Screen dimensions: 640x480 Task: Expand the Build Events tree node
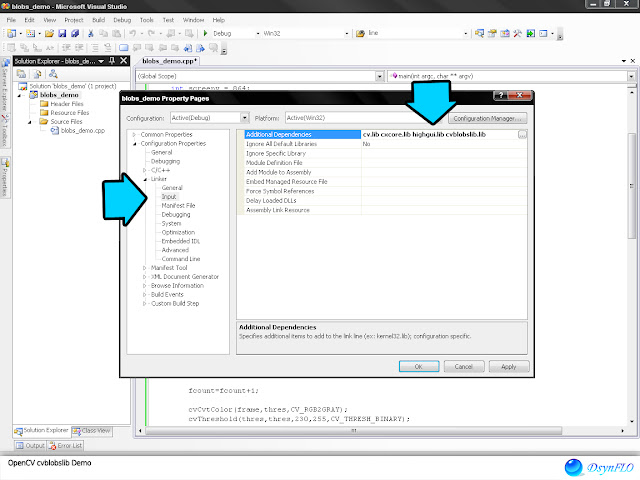144,295
